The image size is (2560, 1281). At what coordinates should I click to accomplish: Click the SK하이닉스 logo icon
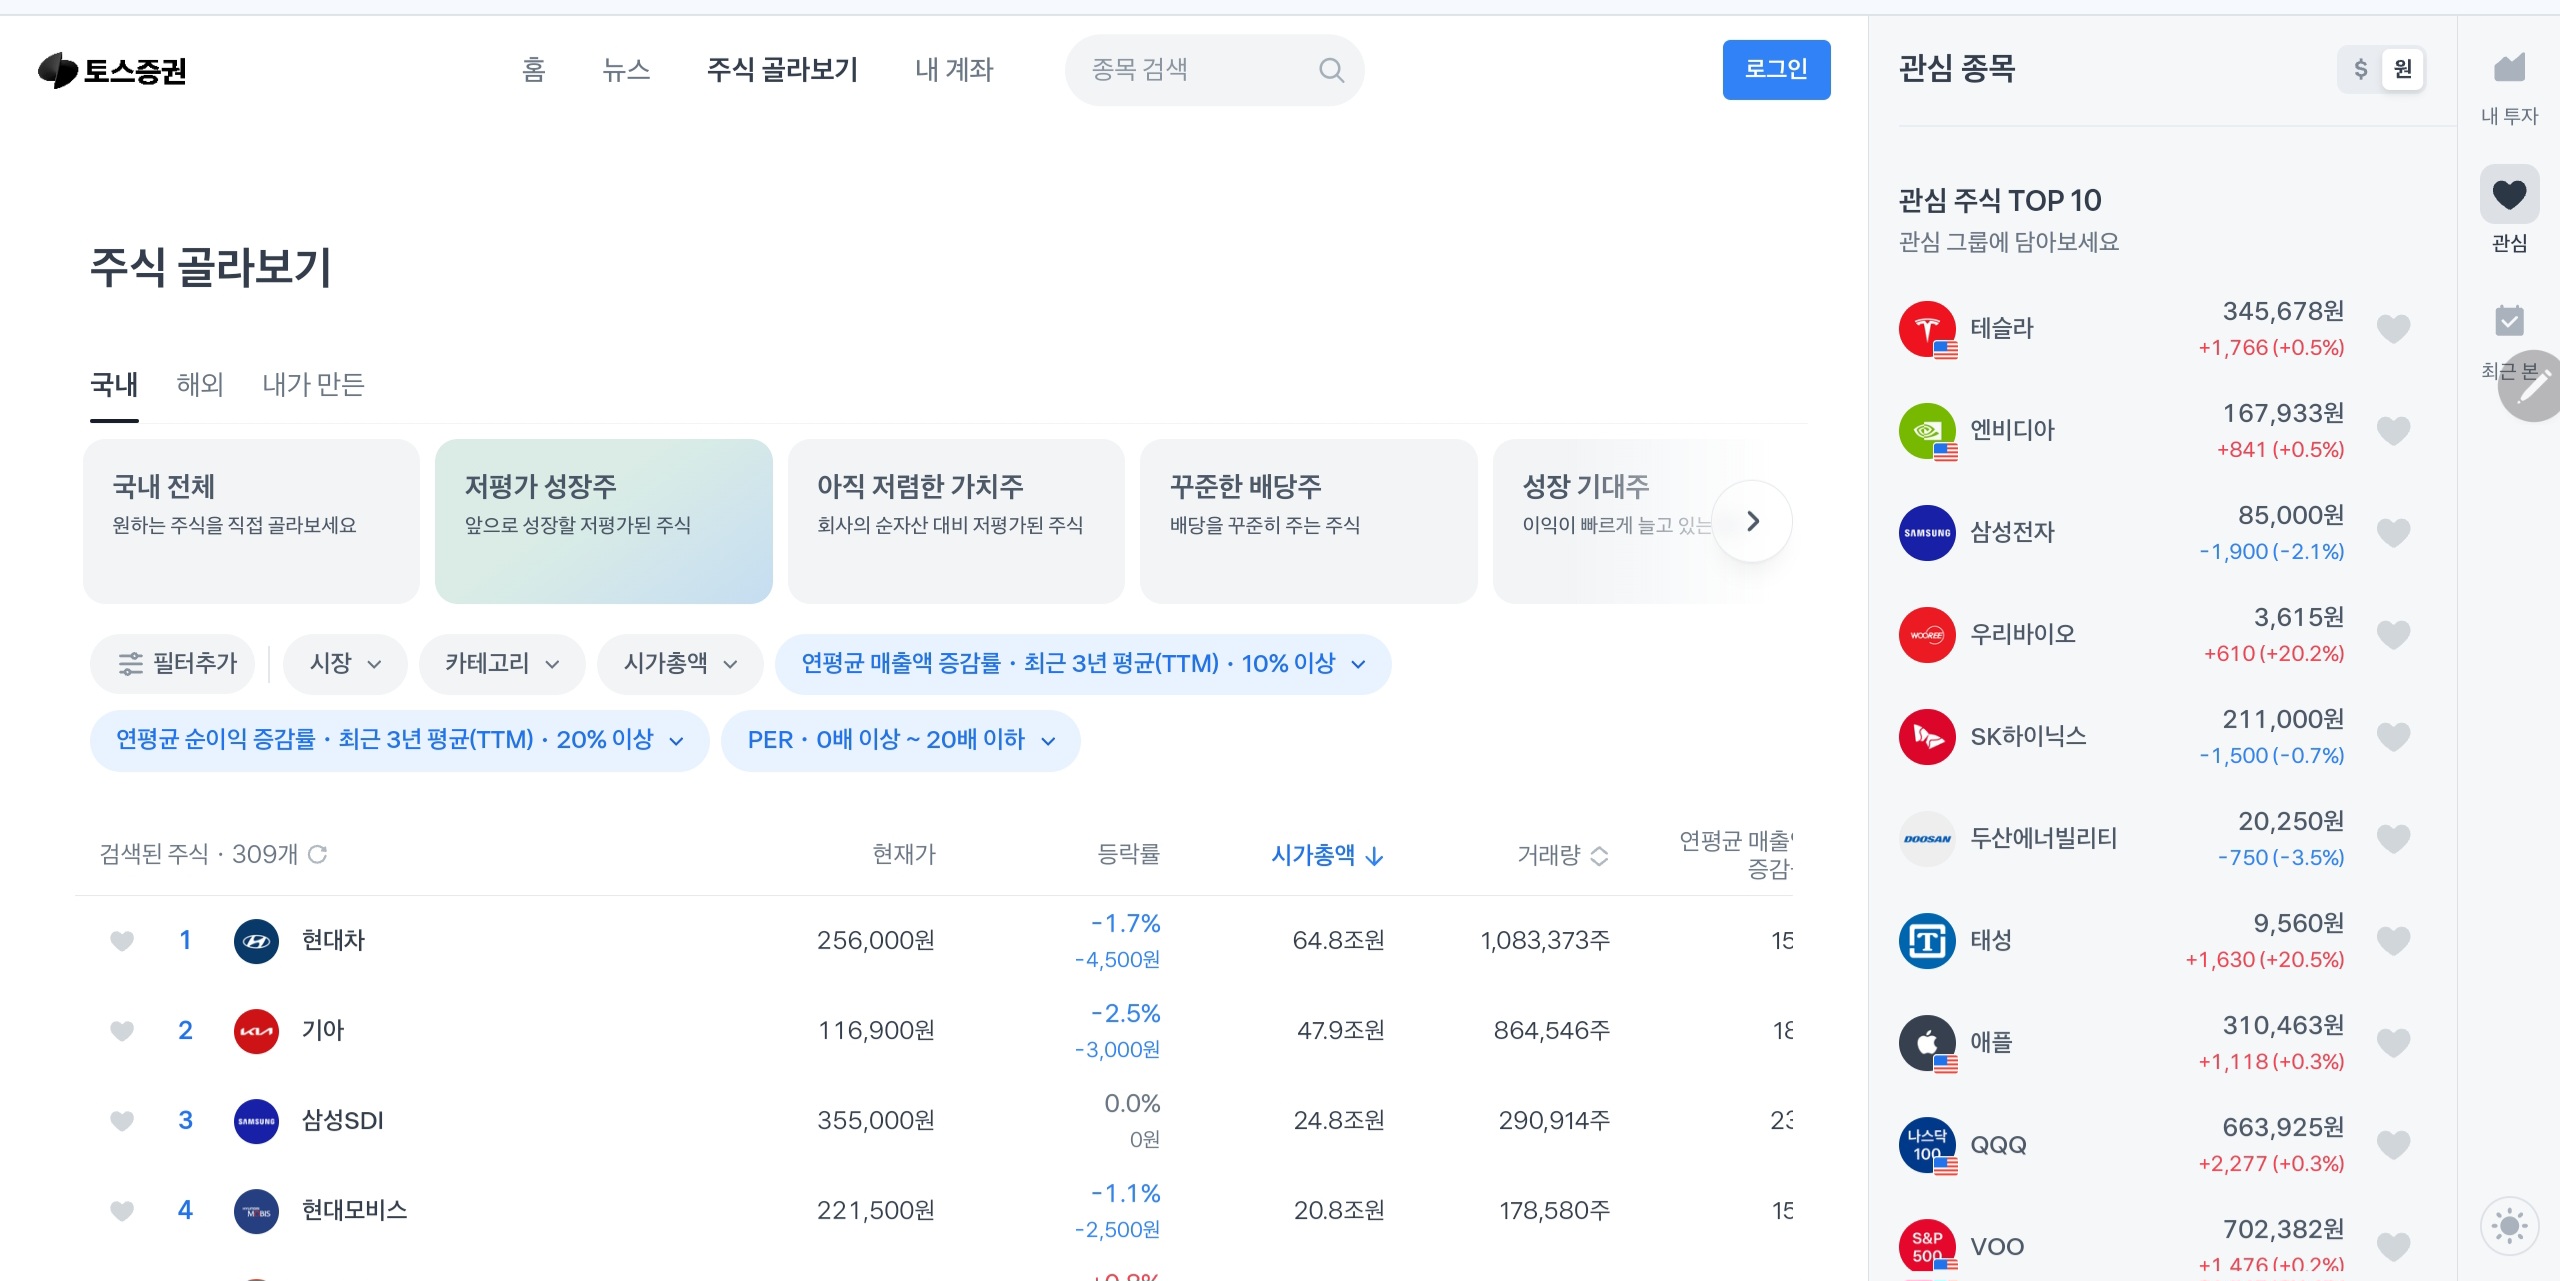coord(1927,737)
